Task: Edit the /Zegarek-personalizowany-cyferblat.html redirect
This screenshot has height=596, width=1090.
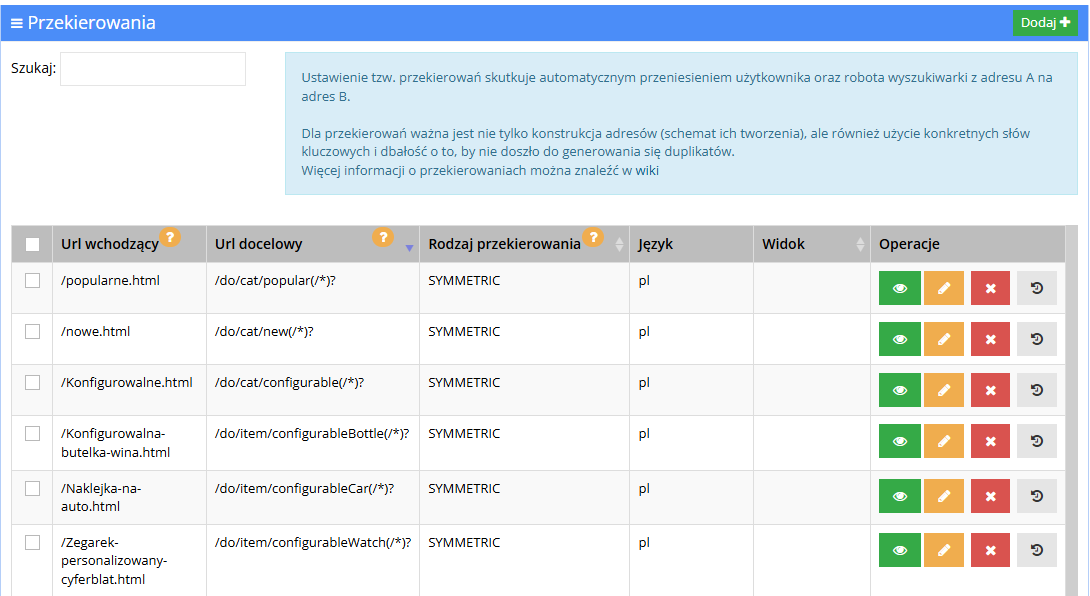Action: pos(944,550)
